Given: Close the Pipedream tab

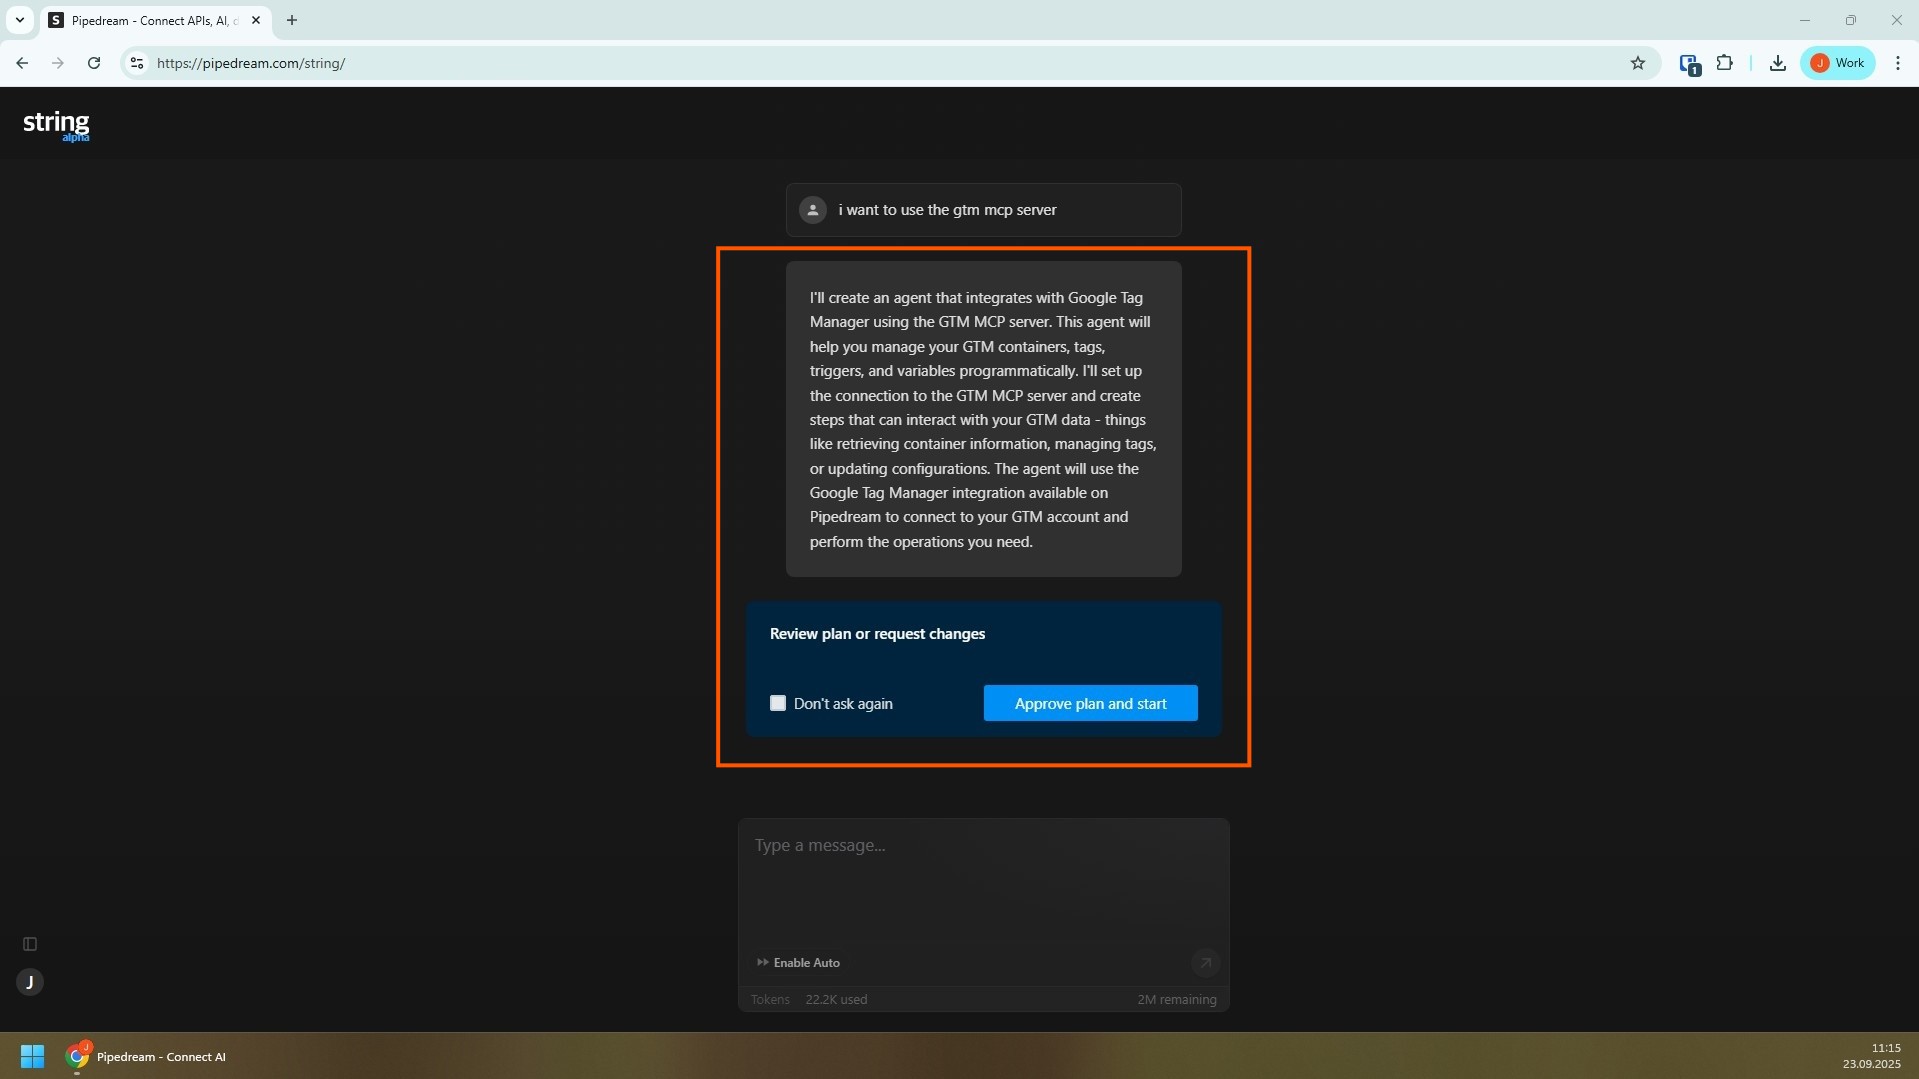Looking at the screenshot, I should (x=256, y=20).
